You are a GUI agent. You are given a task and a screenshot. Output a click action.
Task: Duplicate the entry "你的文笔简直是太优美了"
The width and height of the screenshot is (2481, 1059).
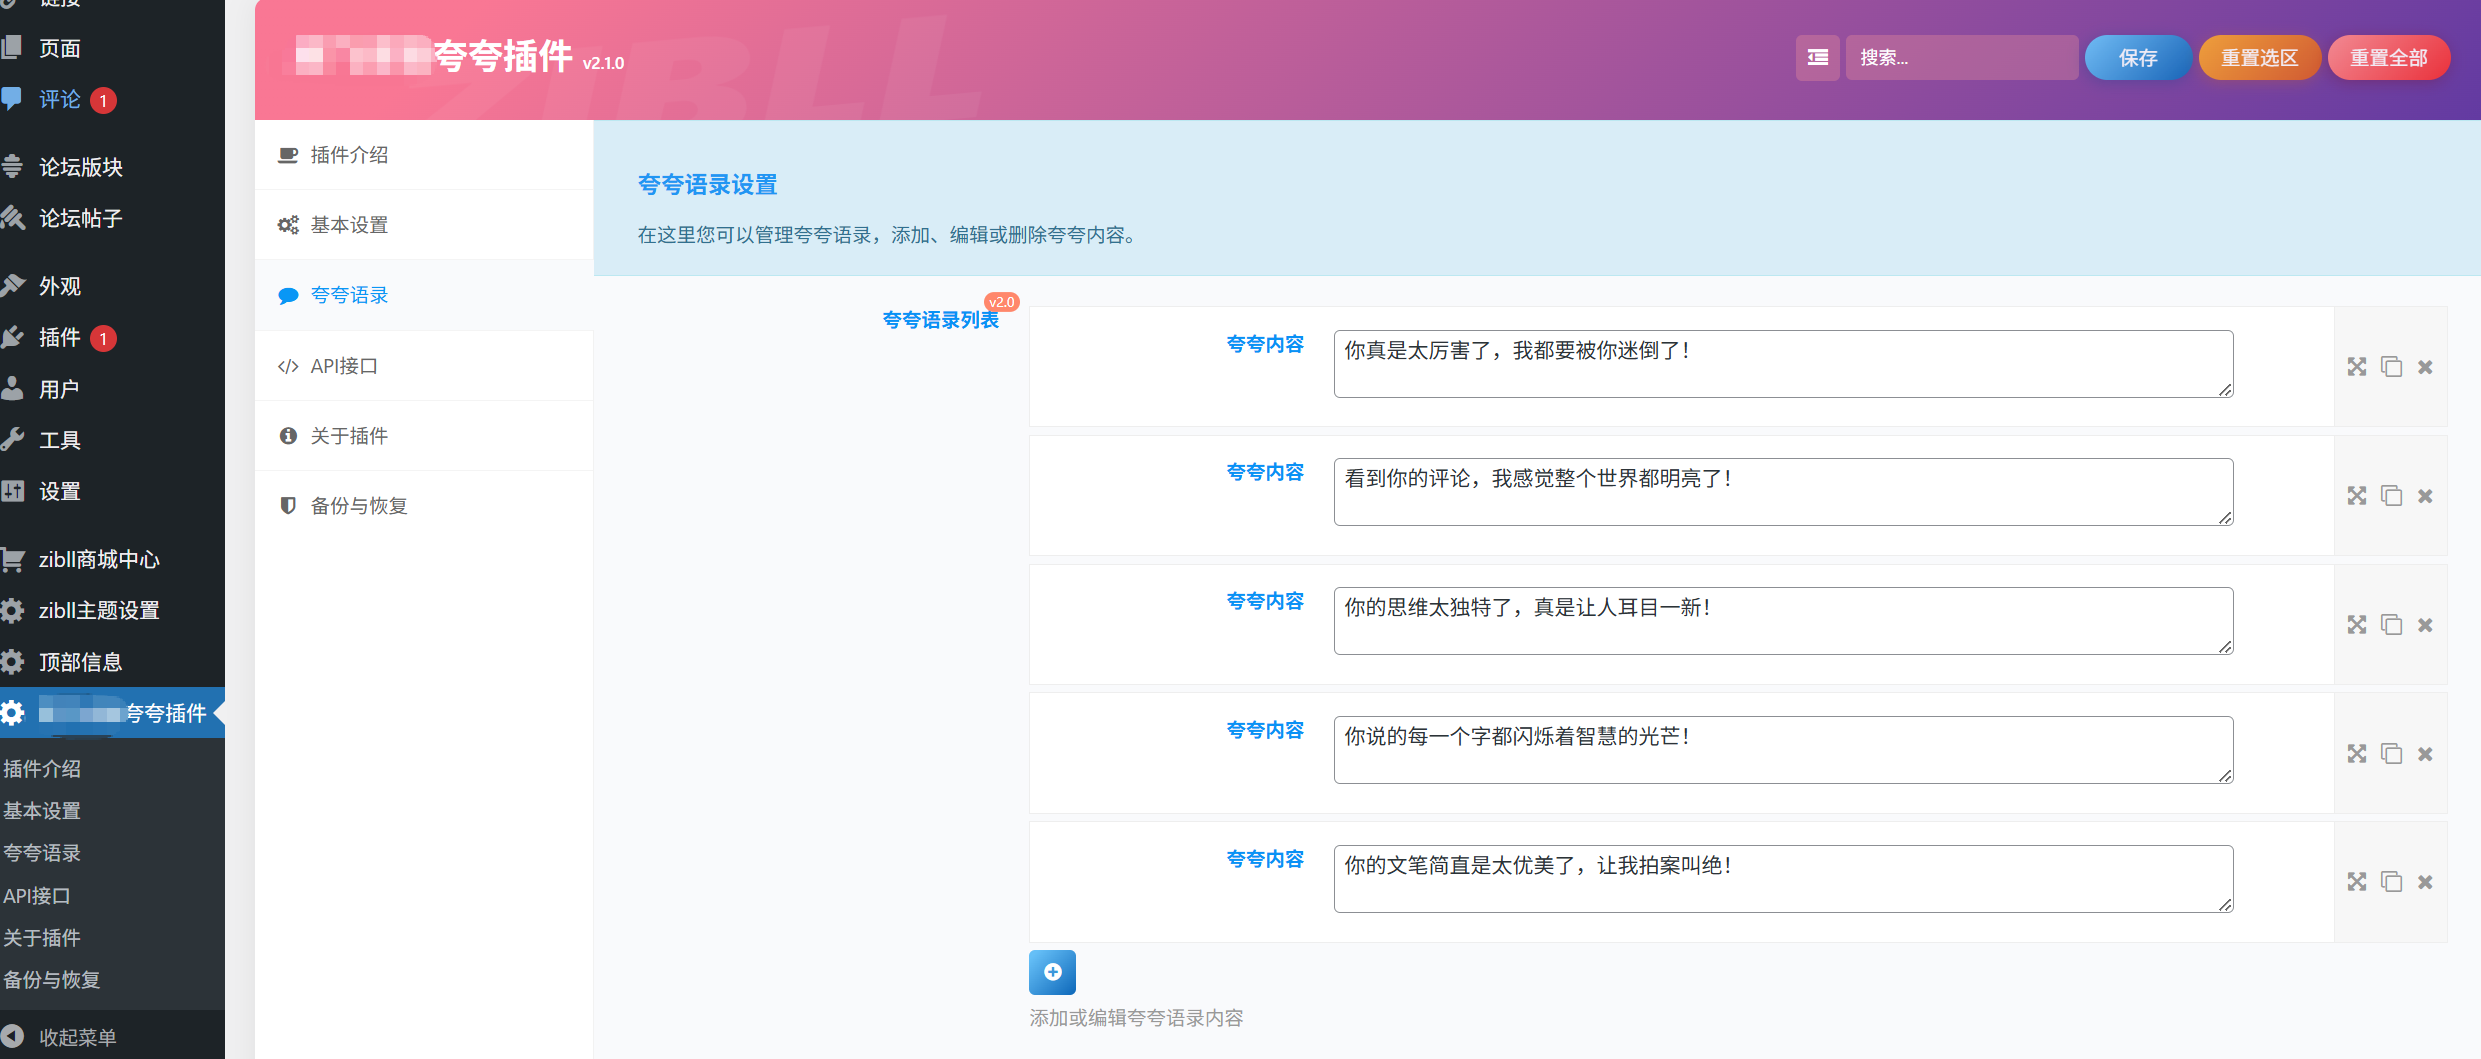click(x=2392, y=882)
